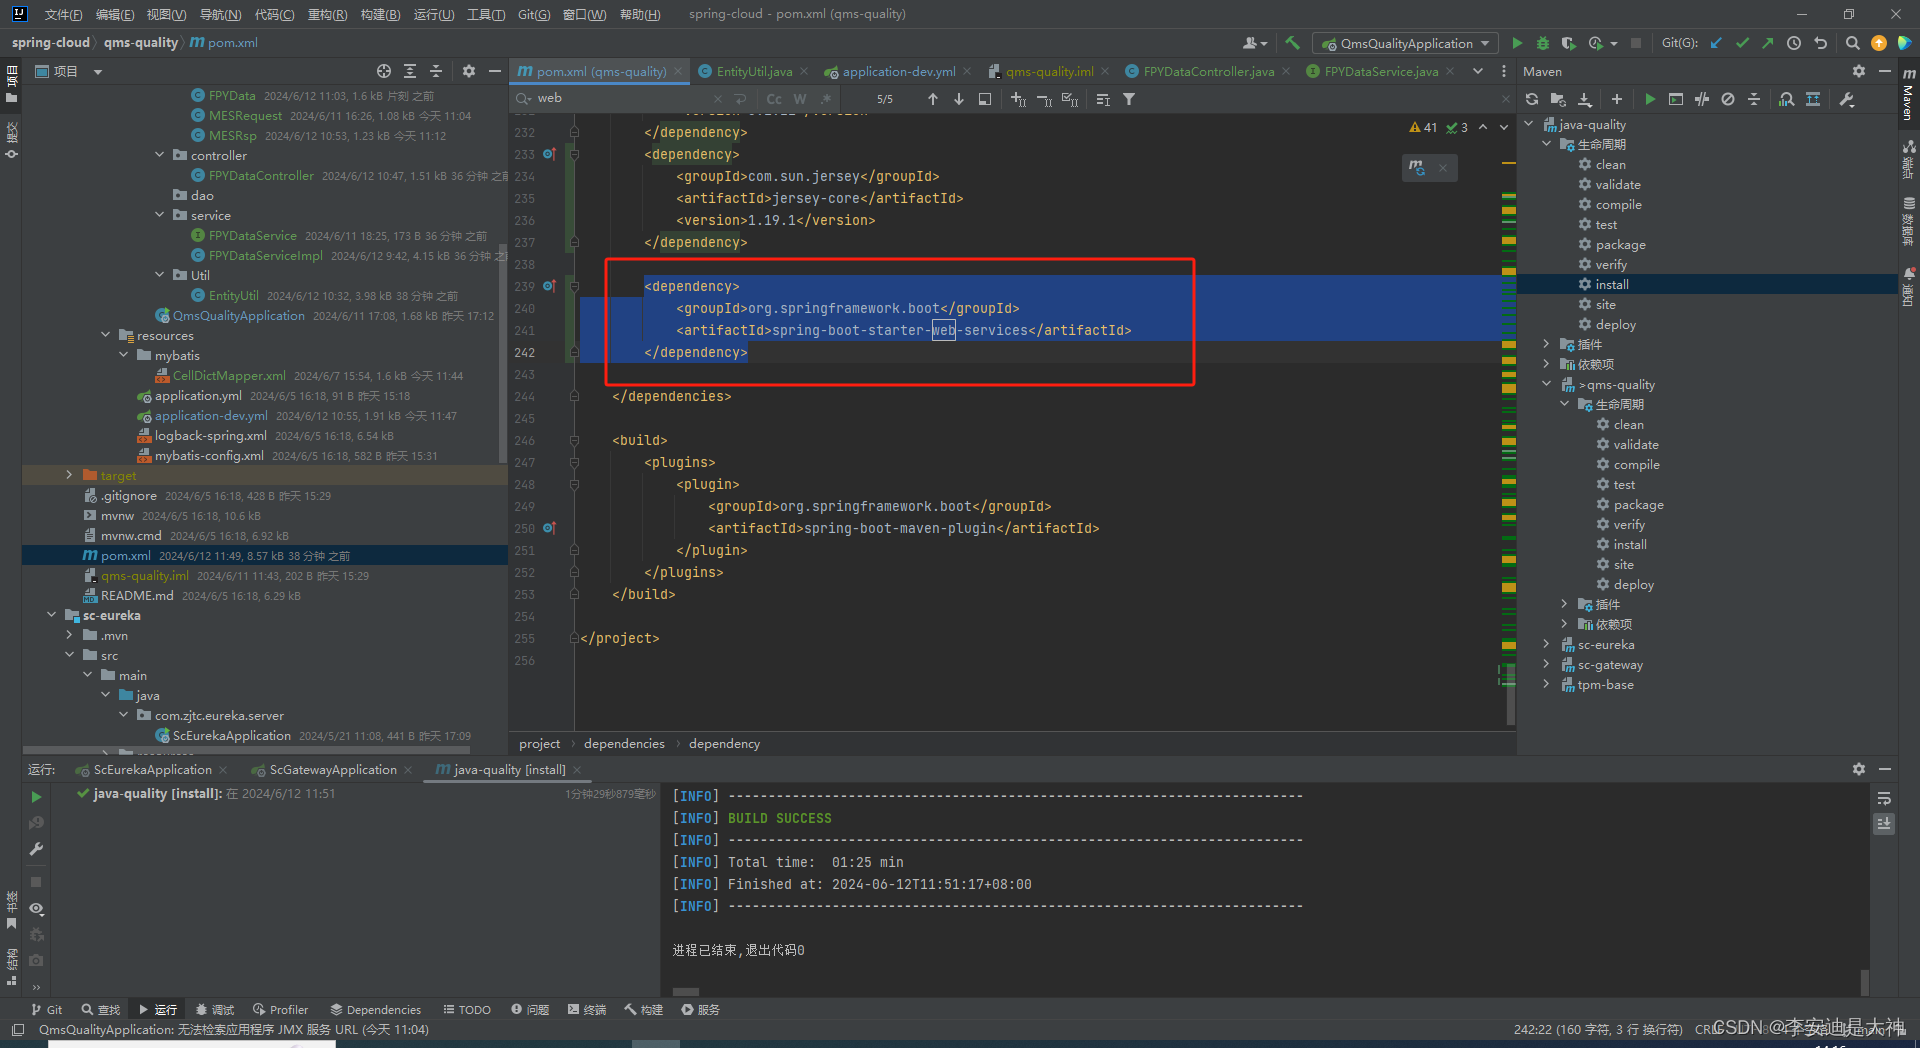Filter search results funnel icon
The height and width of the screenshot is (1048, 1920).
pyautogui.click(x=1129, y=99)
